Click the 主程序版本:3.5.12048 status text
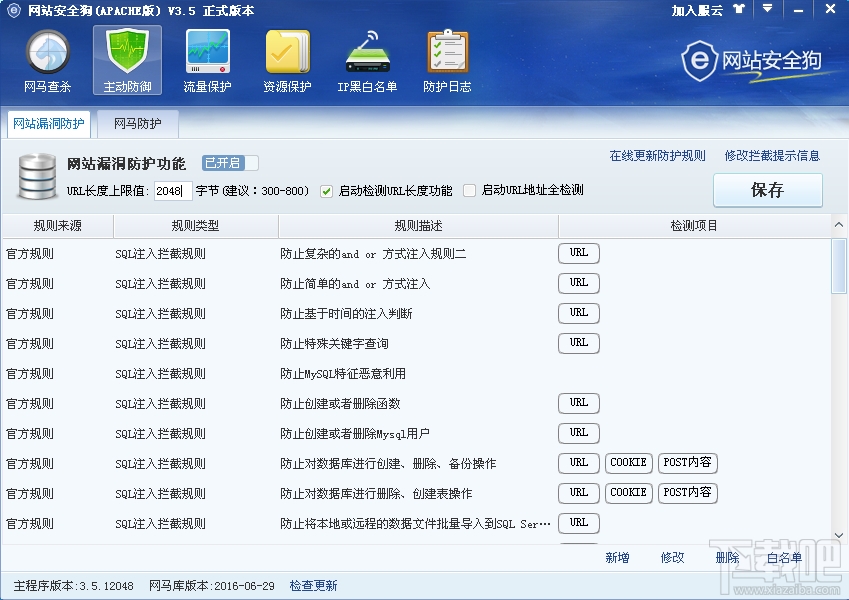Viewport: 849px width, 600px height. point(74,586)
